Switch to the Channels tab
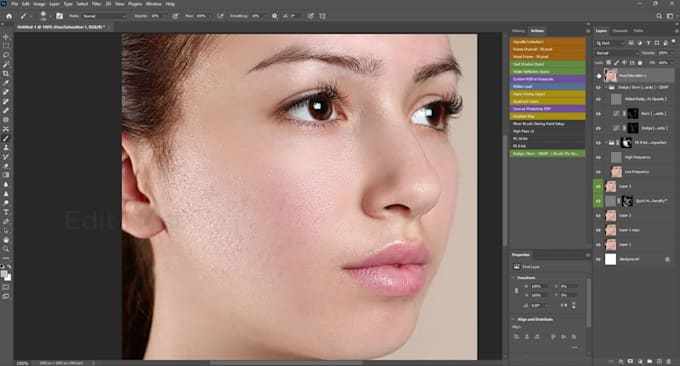Viewport: 680px width, 366px height. coord(620,31)
